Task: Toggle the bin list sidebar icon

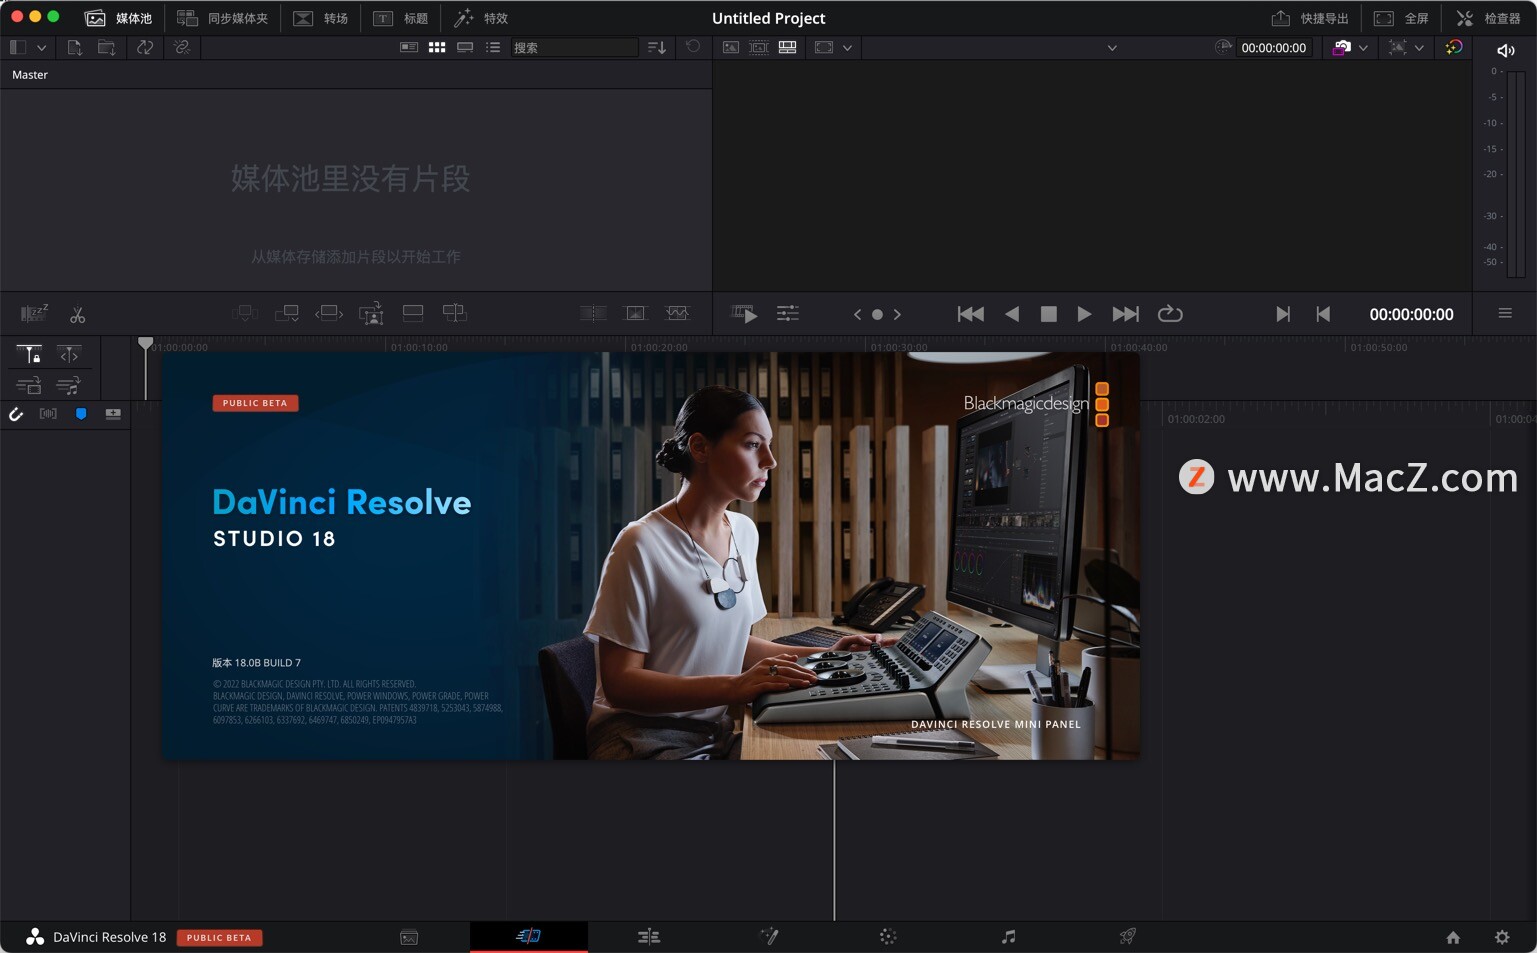Action: coord(17,47)
